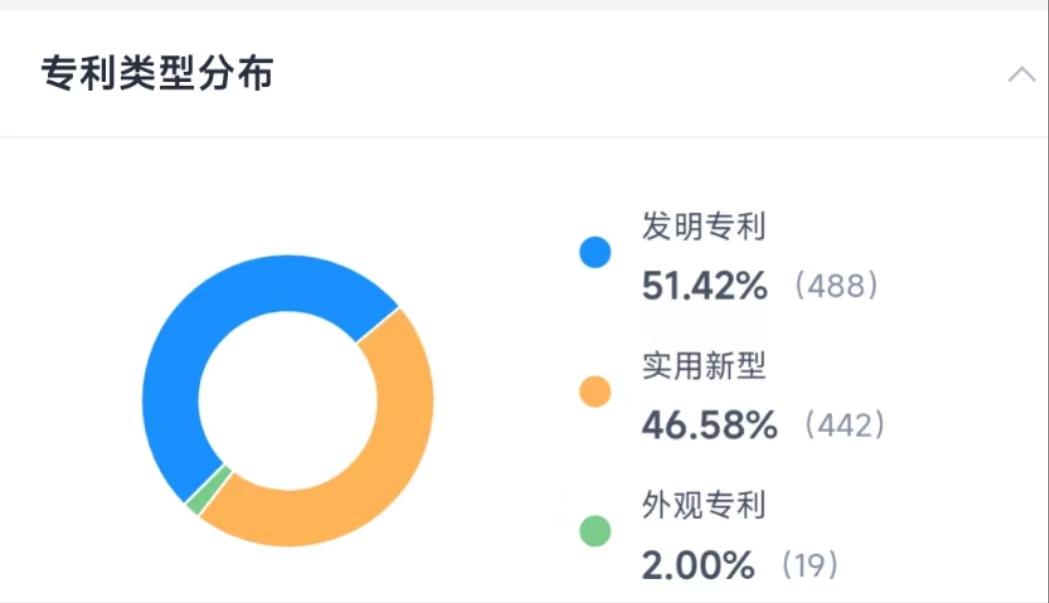Click the 2.00% percentage value
Image resolution: width=1049 pixels, height=603 pixels.
[x=698, y=566]
